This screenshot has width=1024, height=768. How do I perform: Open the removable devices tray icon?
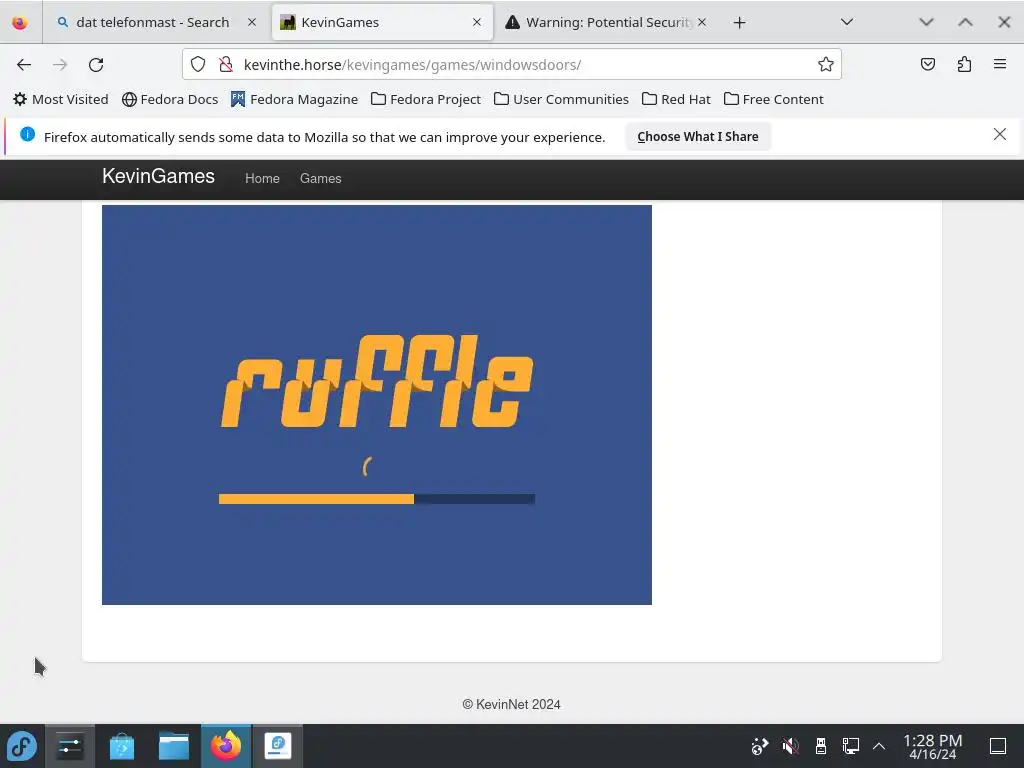click(821, 746)
